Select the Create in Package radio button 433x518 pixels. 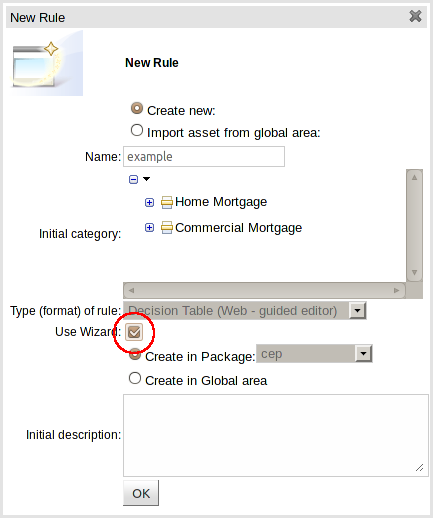coord(135,355)
